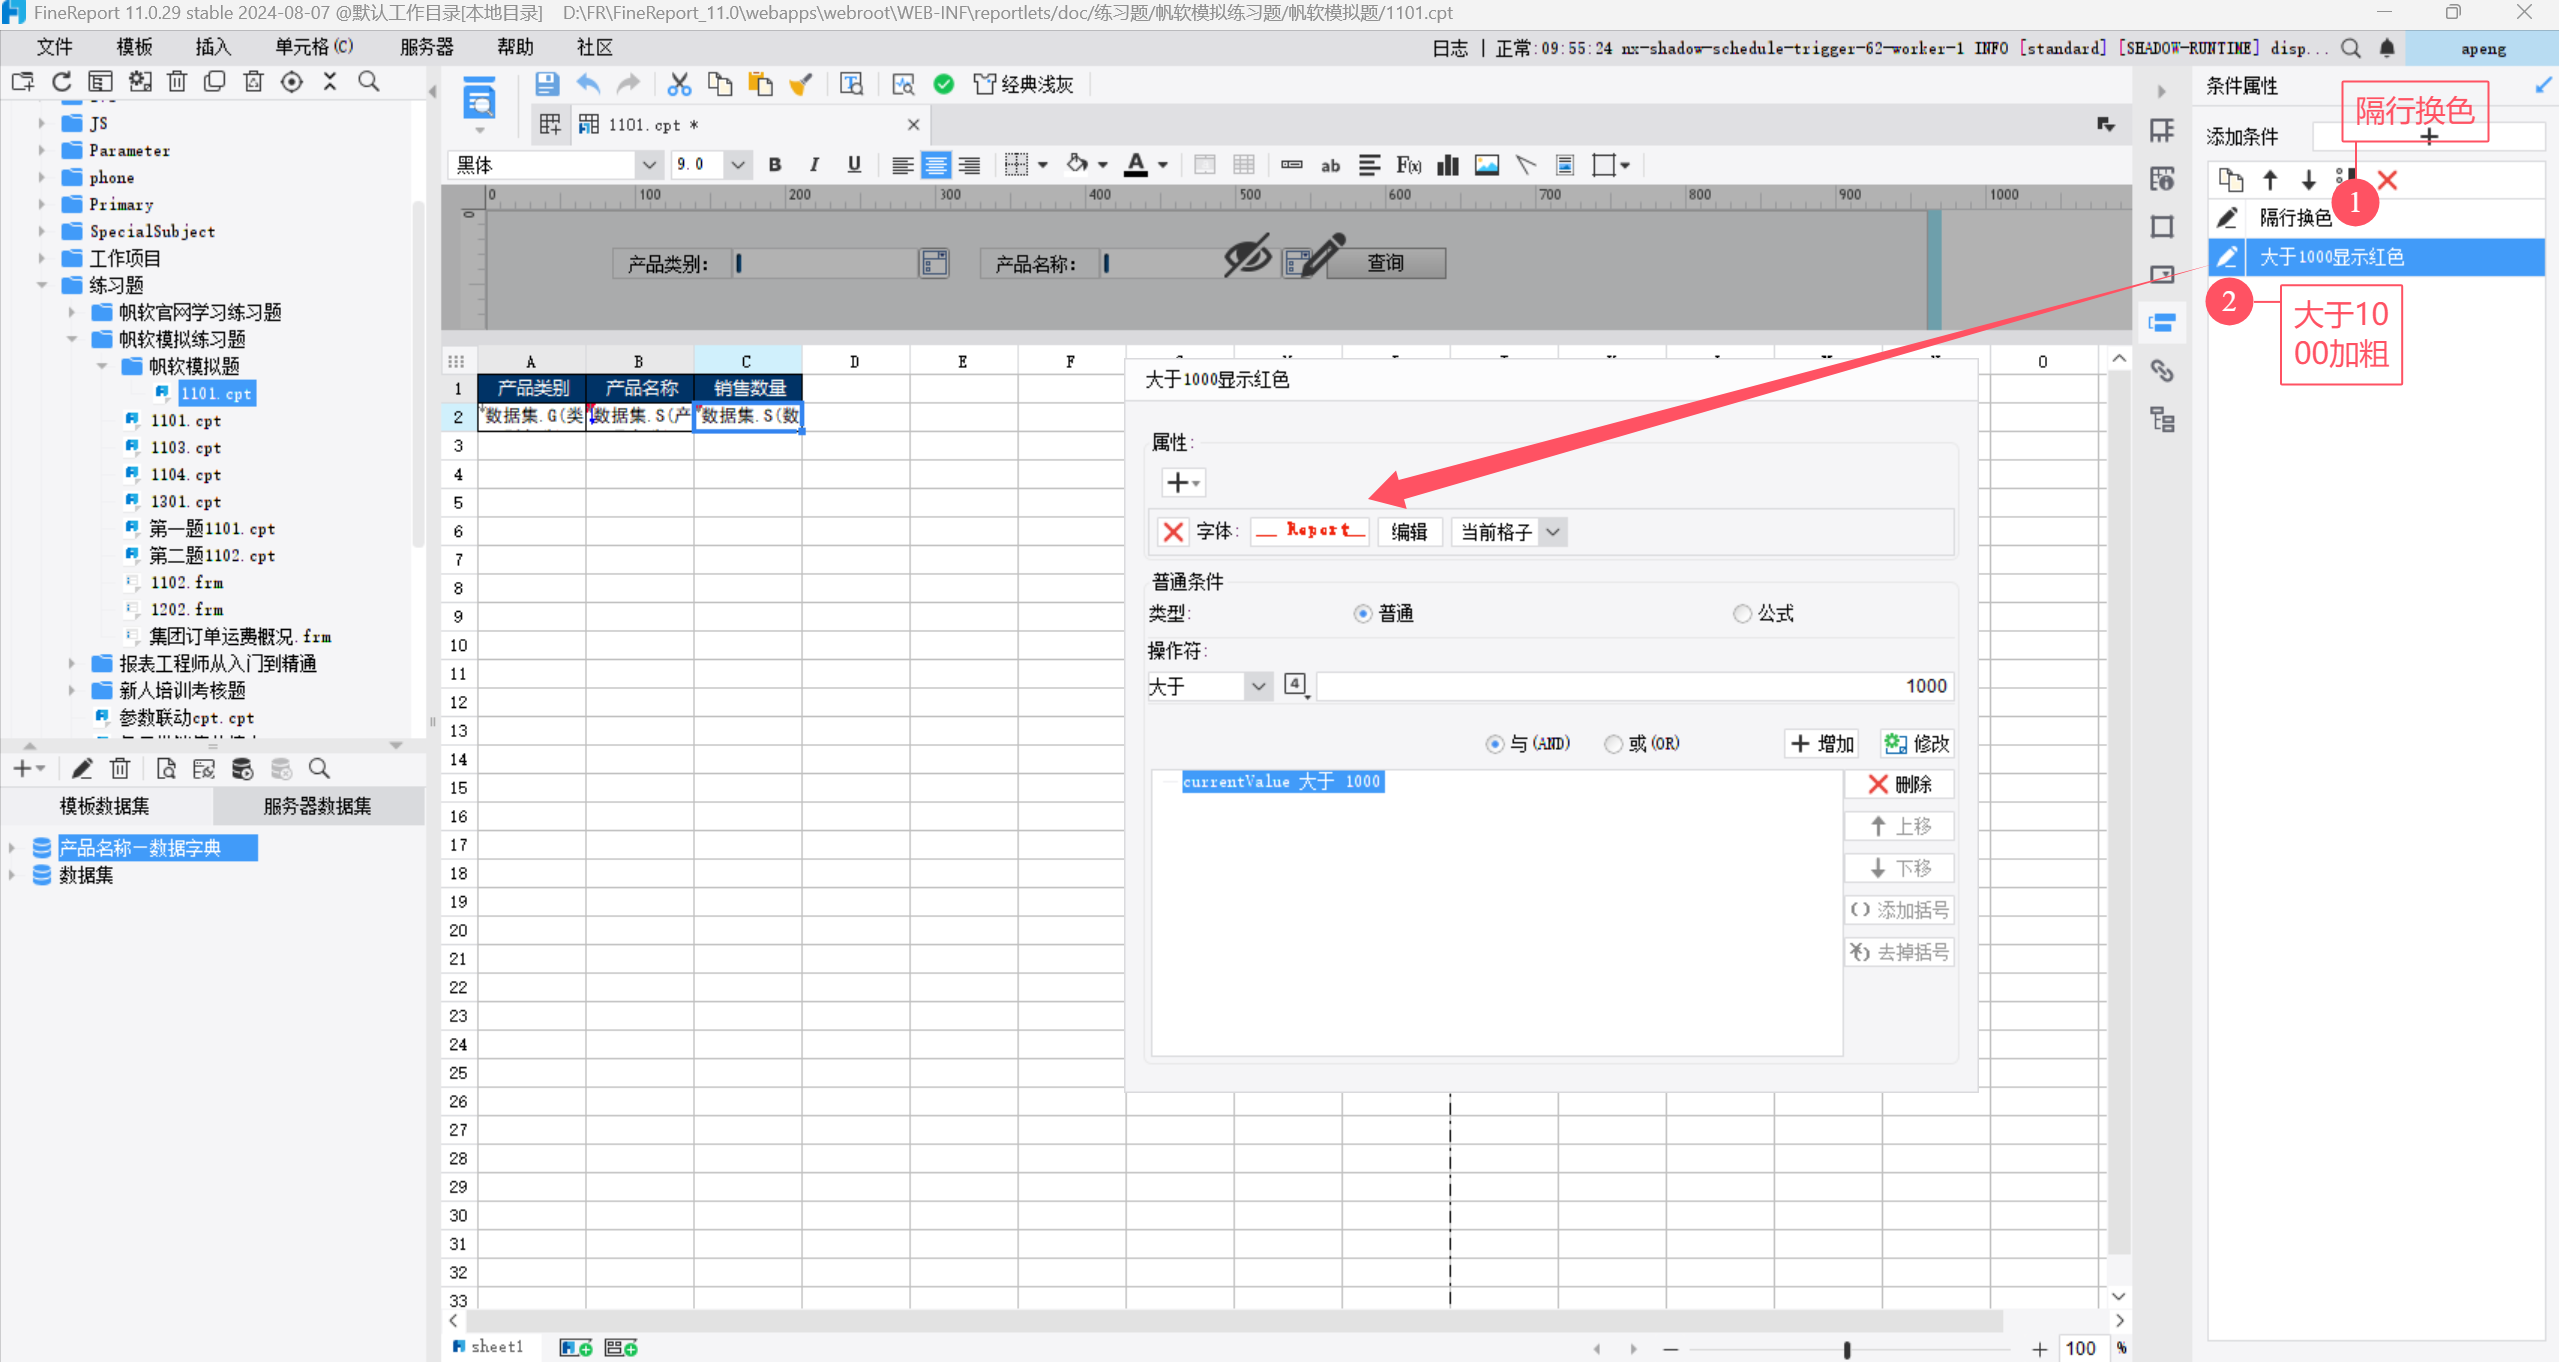This screenshot has height=1362, width=2559.
Task: Select the 或(OR) radio button
Action: point(1612,744)
